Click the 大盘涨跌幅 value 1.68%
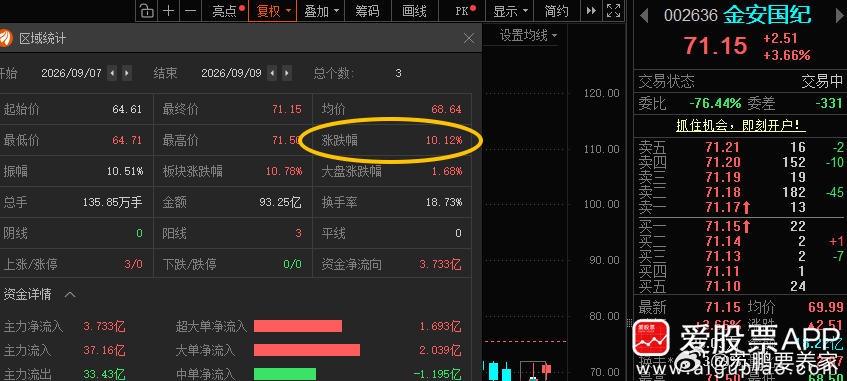 pyautogui.click(x=446, y=172)
